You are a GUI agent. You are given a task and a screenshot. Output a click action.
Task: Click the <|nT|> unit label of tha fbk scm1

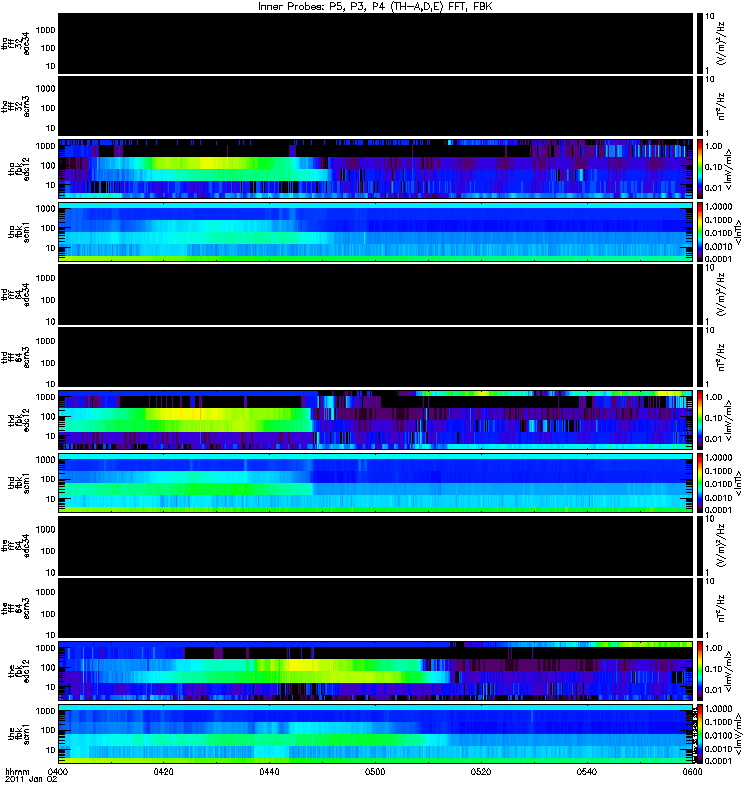pyautogui.click(x=738, y=232)
